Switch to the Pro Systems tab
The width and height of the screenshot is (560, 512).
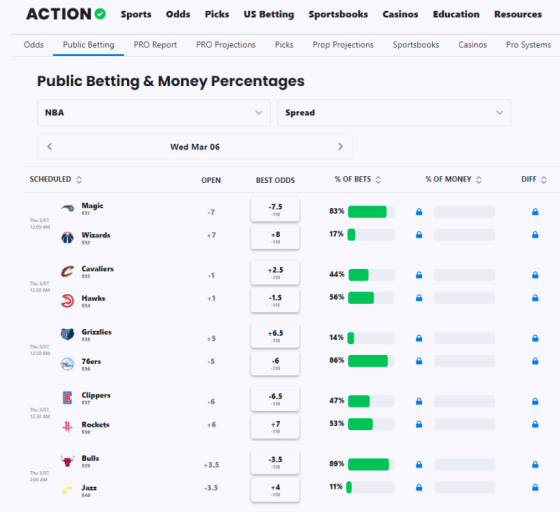(528, 45)
